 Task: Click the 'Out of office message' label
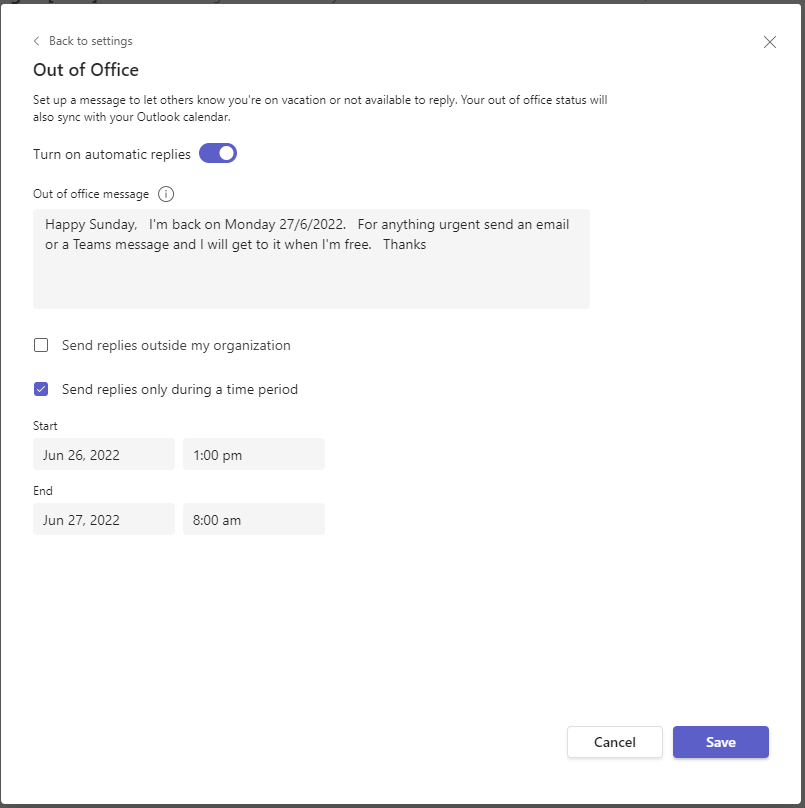tap(91, 194)
